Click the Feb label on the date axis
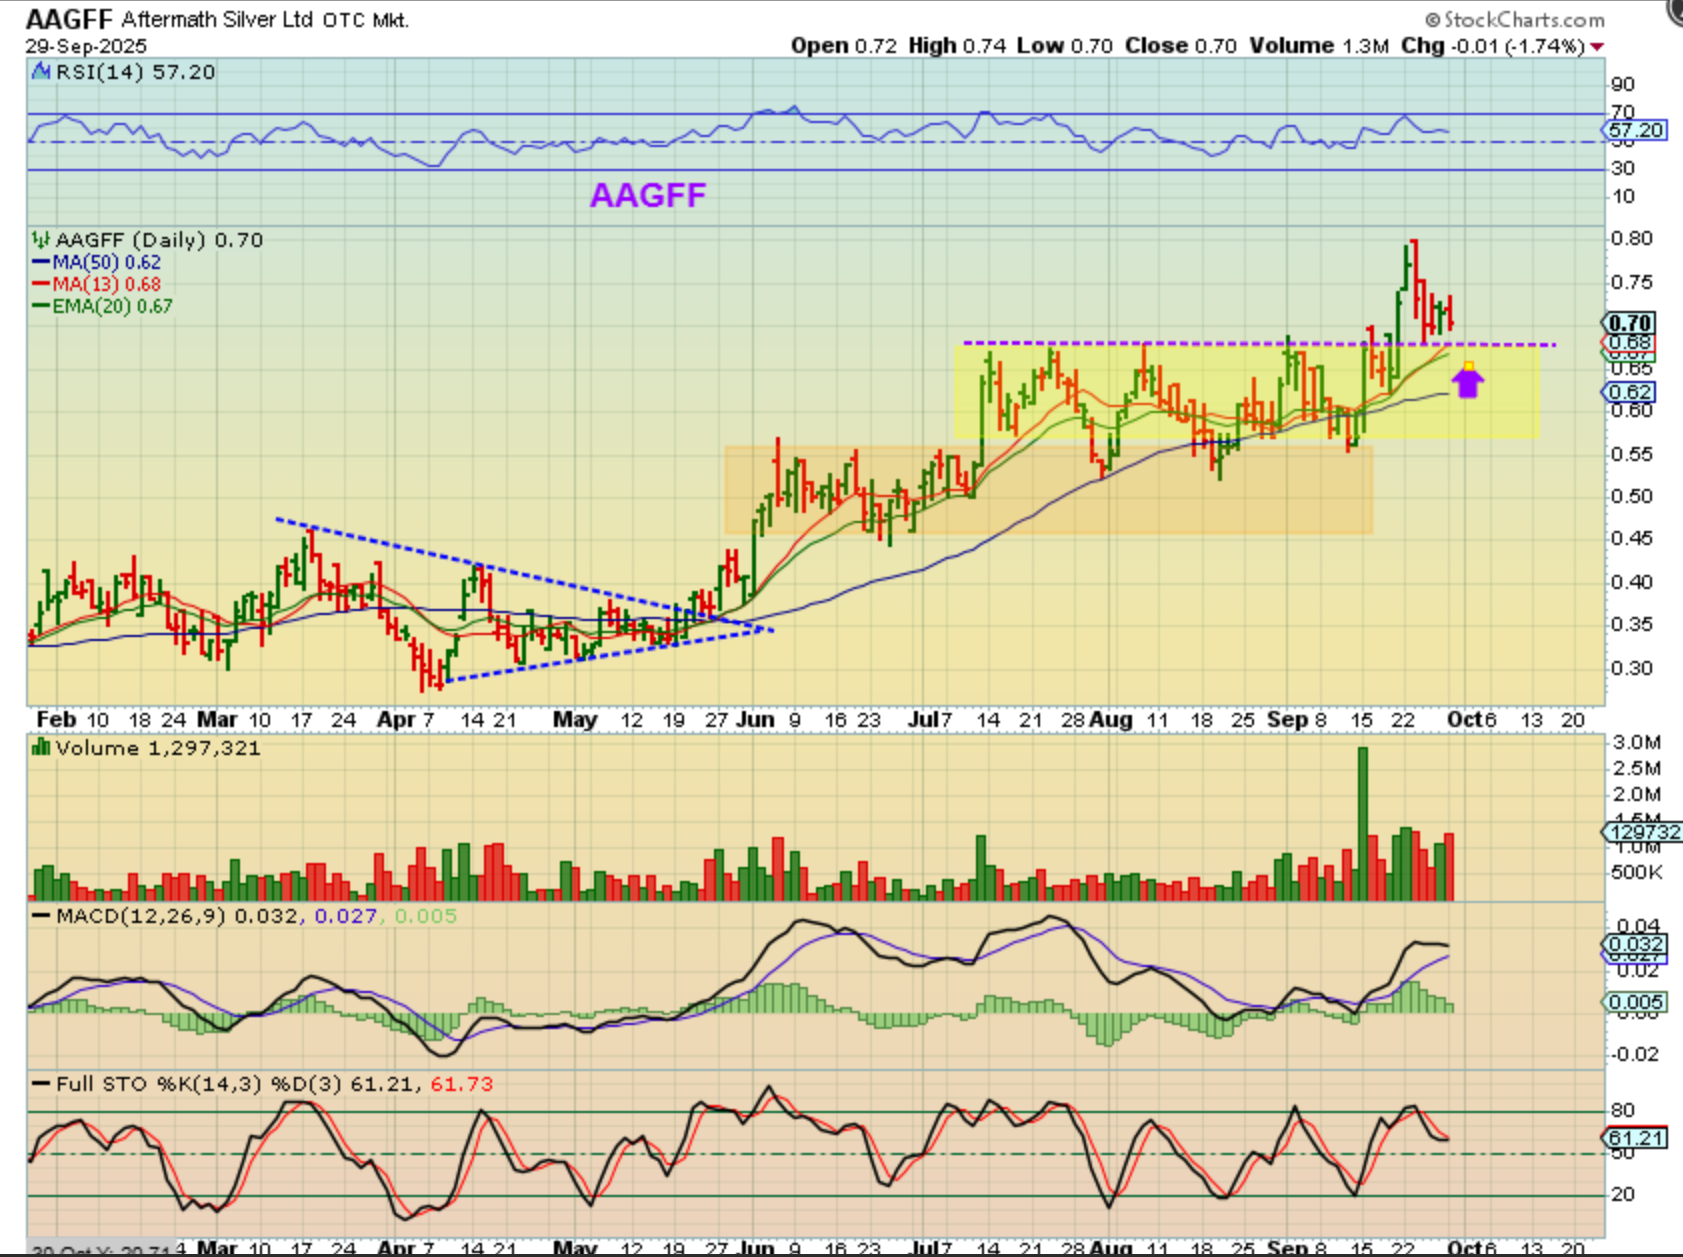Image resolution: width=1683 pixels, height=1257 pixels. [x=56, y=720]
